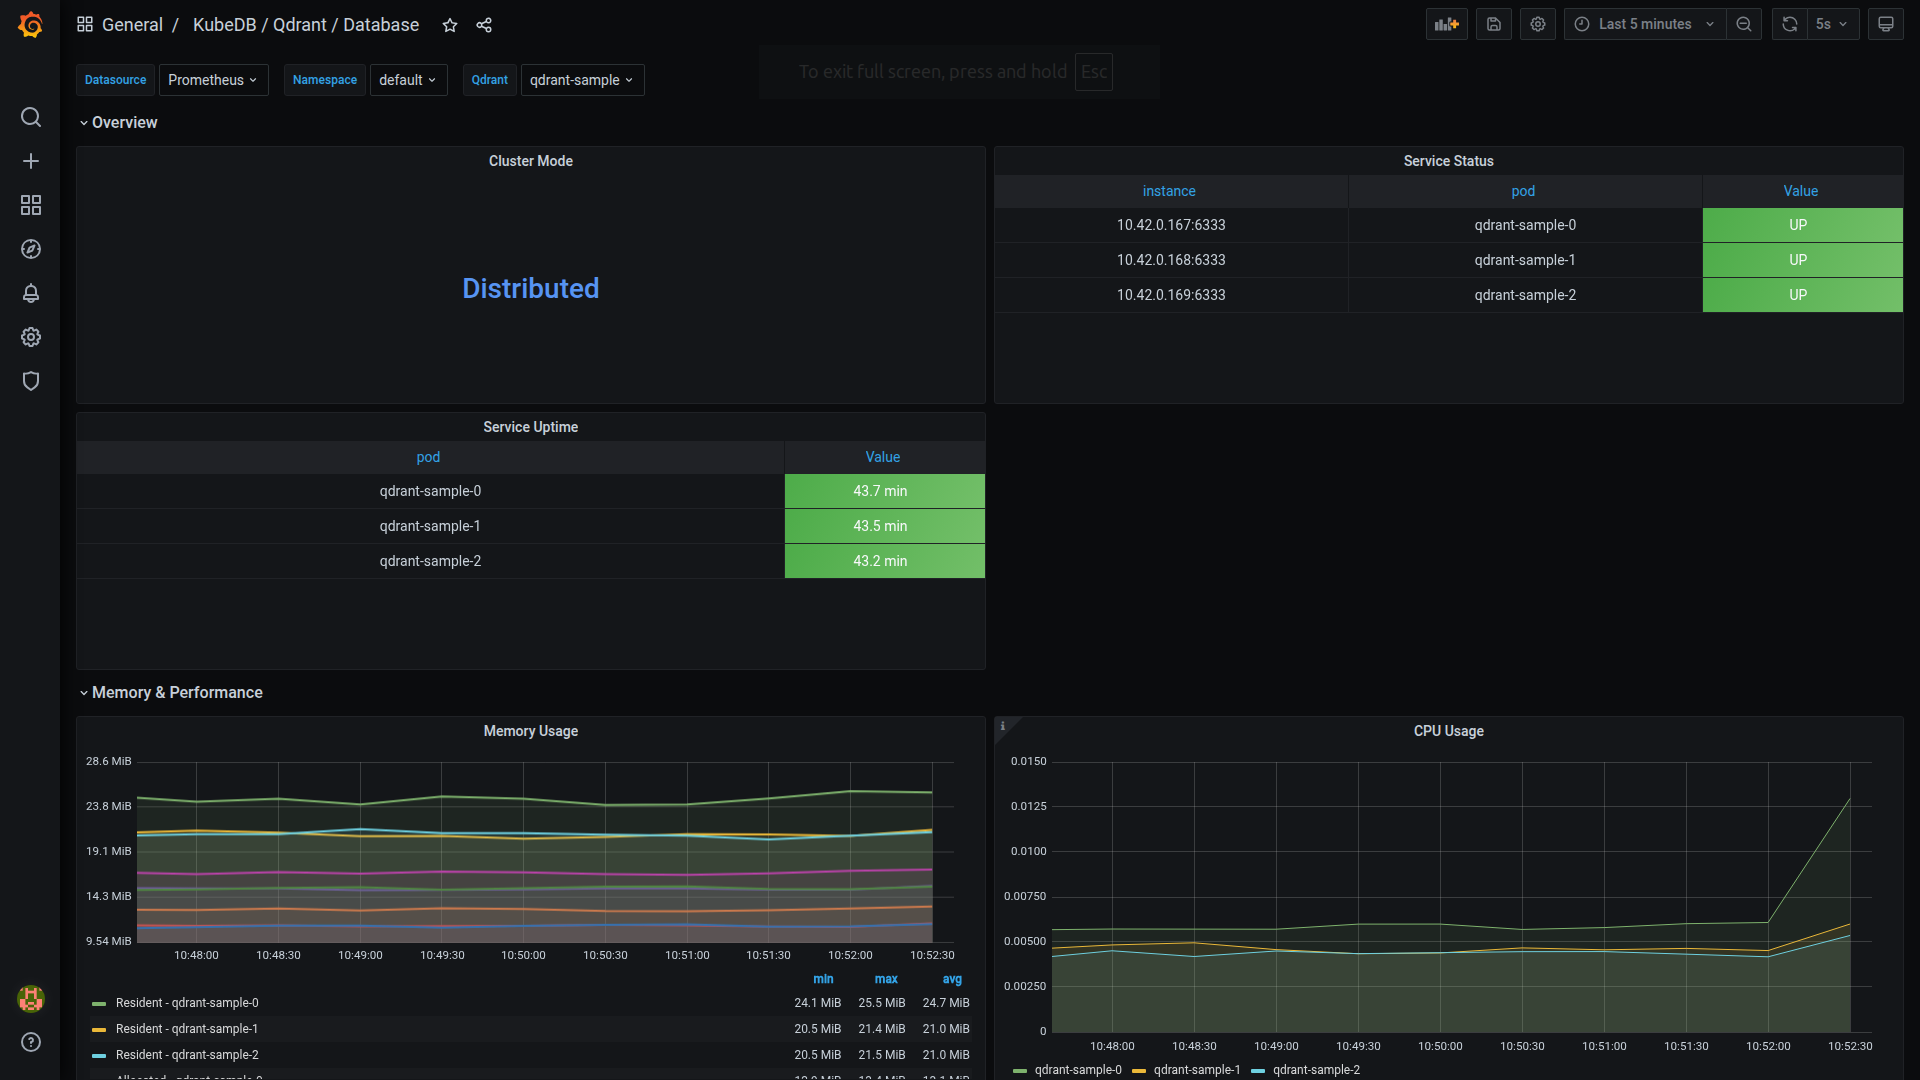The height and width of the screenshot is (1080, 1920).
Task: Click the 10.42.0.168:6333 instance cell
Action: coord(1171,260)
